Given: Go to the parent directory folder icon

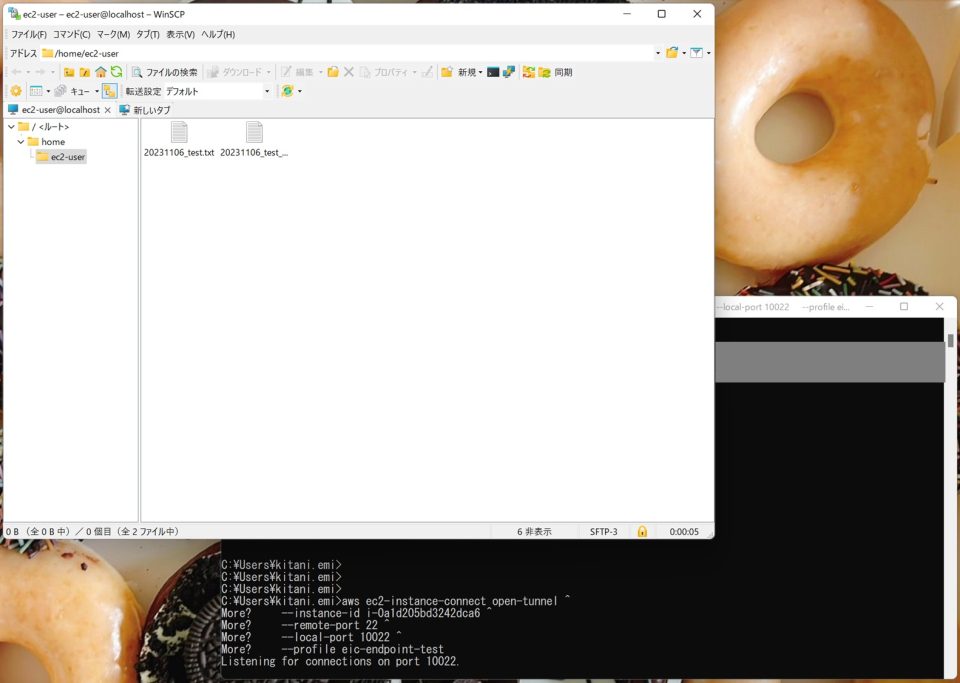Looking at the screenshot, I should [x=69, y=72].
